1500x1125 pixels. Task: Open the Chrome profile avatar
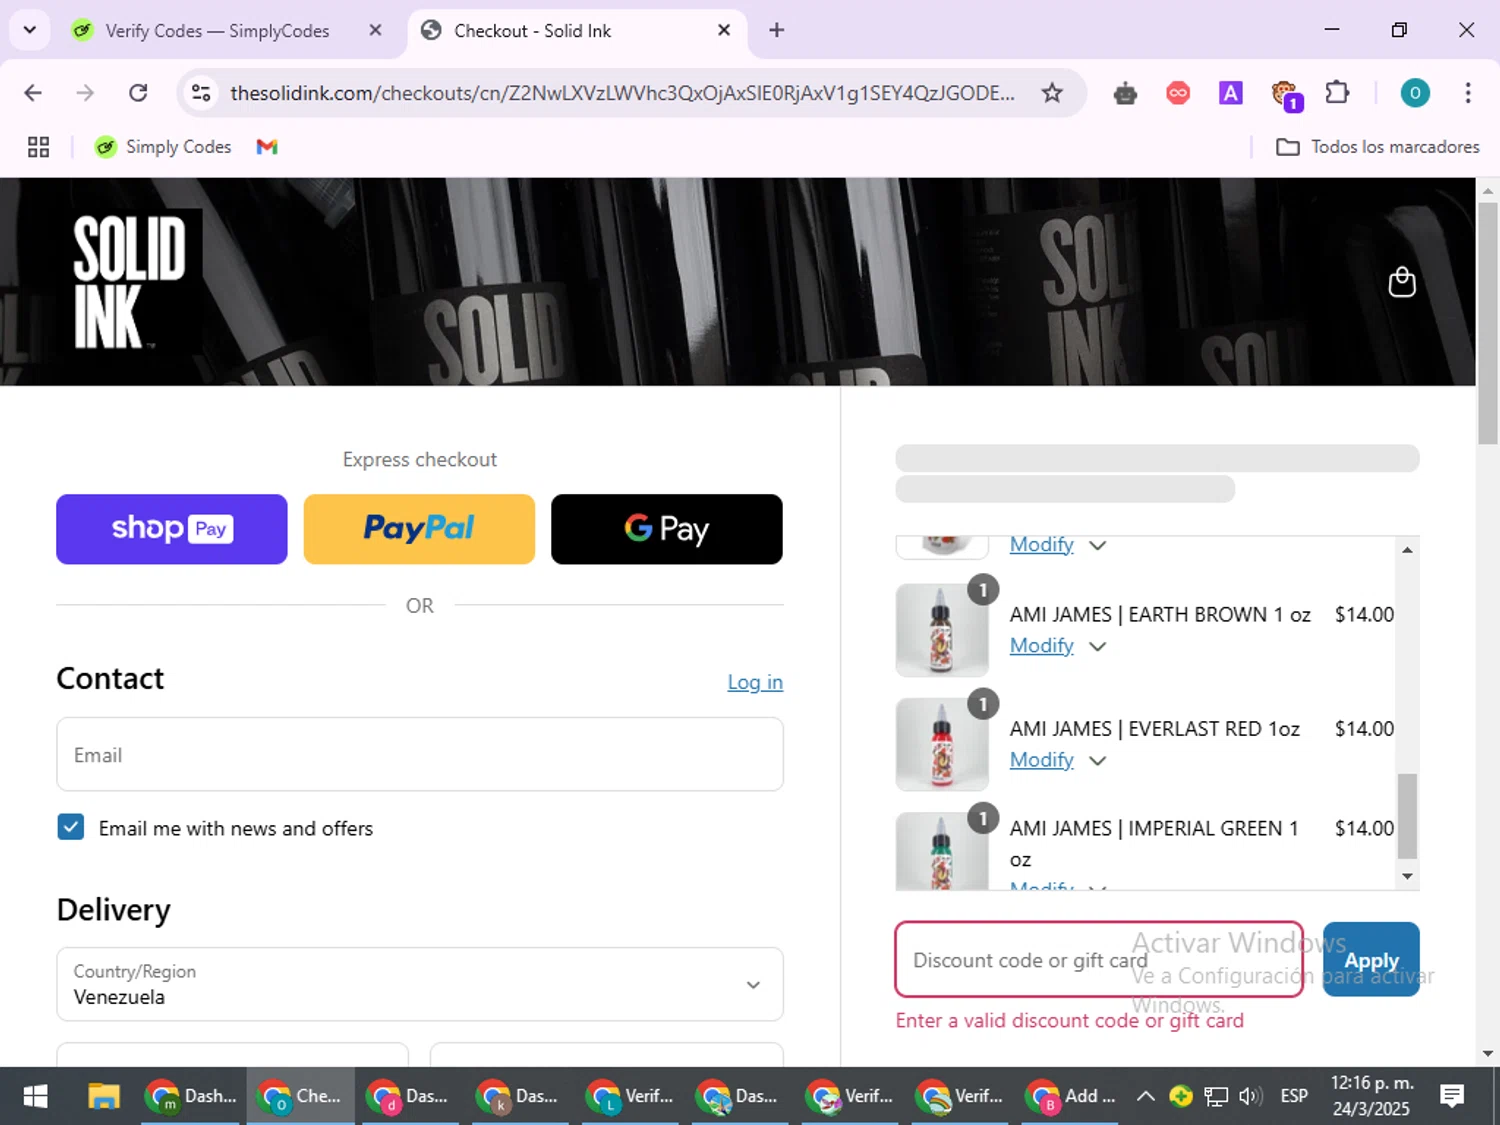click(x=1414, y=93)
